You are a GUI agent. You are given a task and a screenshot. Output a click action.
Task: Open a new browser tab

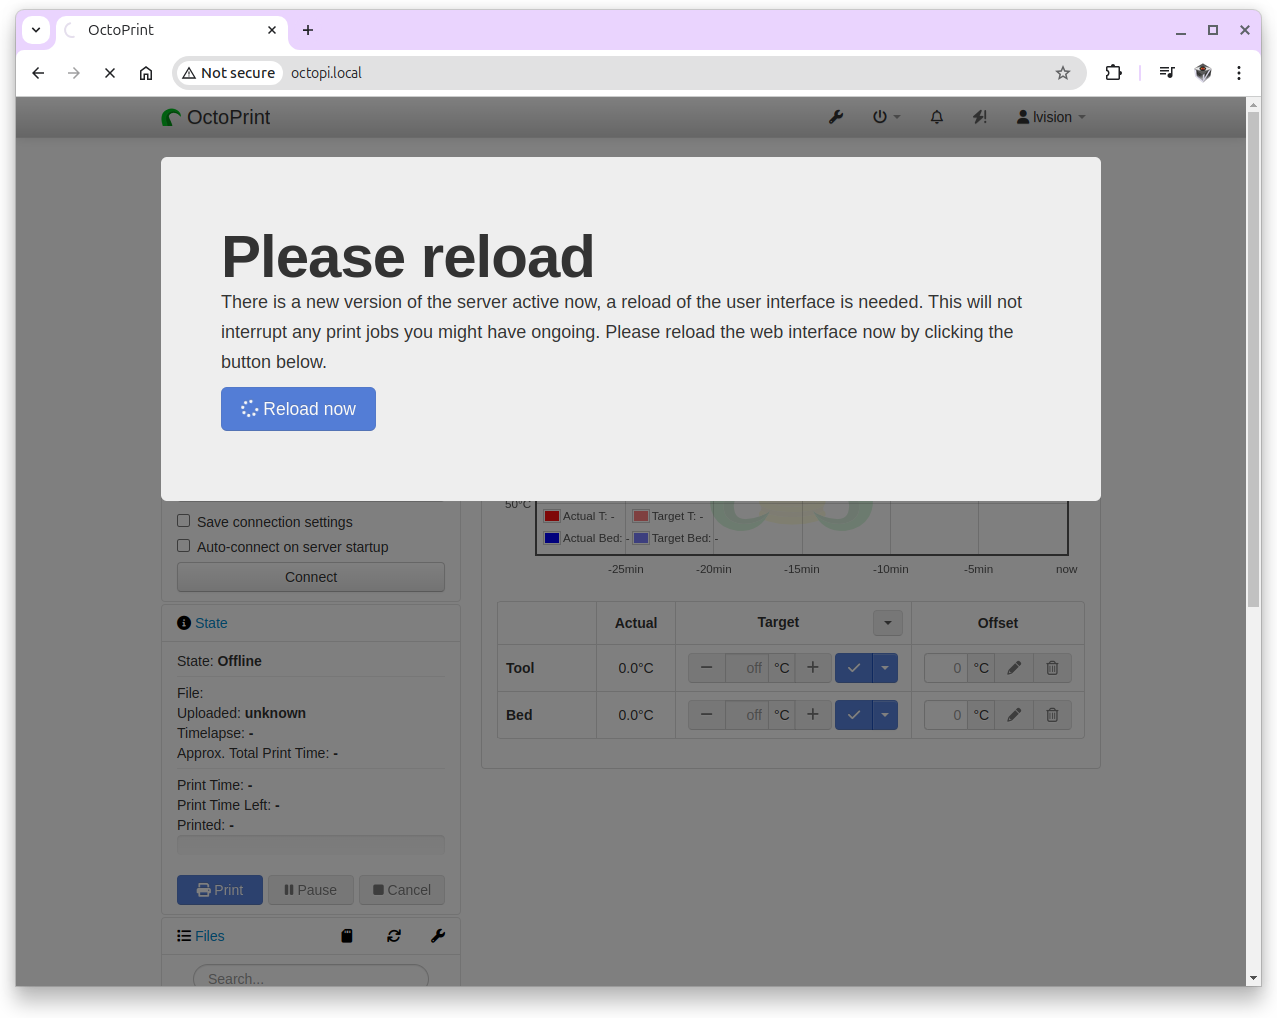tap(308, 30)
